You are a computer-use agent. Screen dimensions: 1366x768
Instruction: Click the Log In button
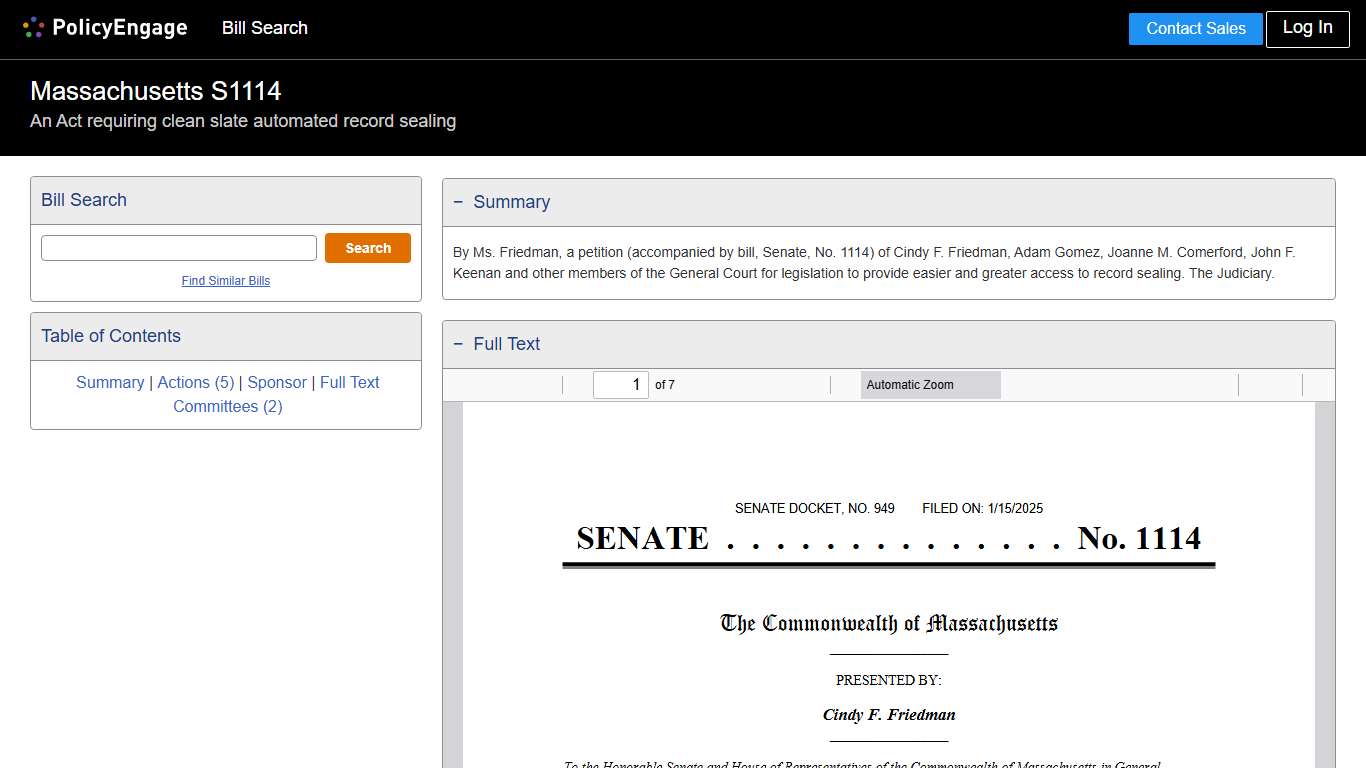[x=1307, y=28]
